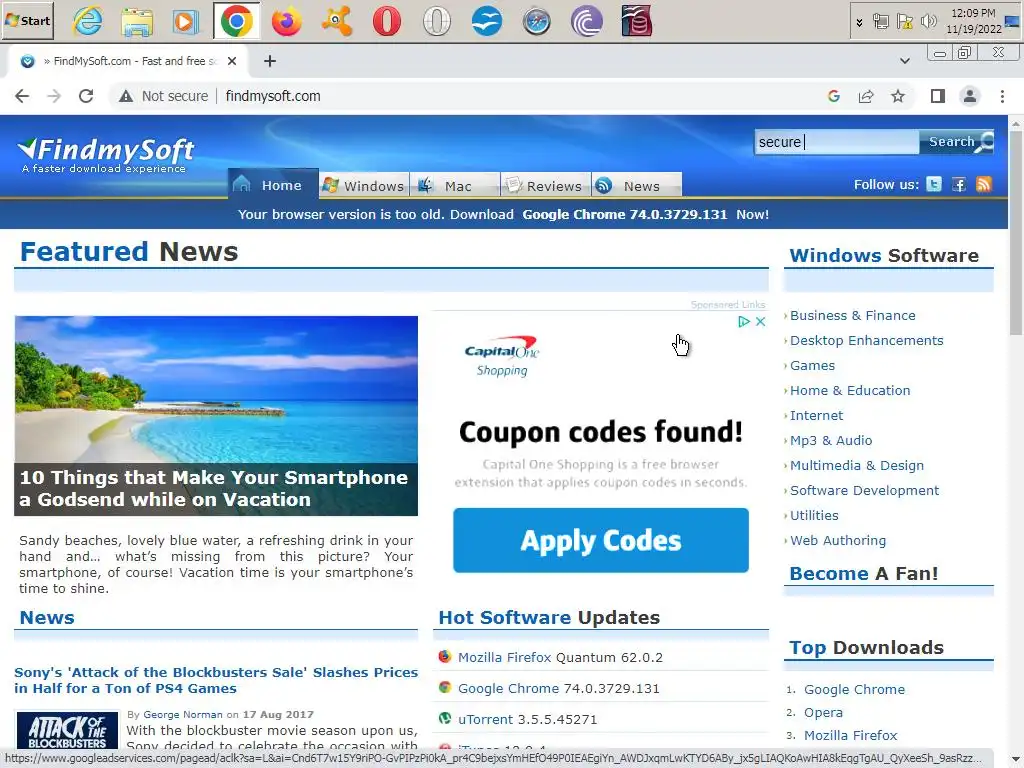Click the address bar URL findmysoft.com
The image size is (1024, 768).
(x=273, y=96)
